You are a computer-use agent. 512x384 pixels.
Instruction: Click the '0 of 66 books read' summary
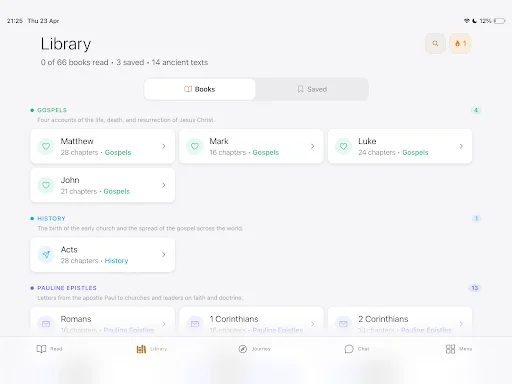[x=75, y=62]
